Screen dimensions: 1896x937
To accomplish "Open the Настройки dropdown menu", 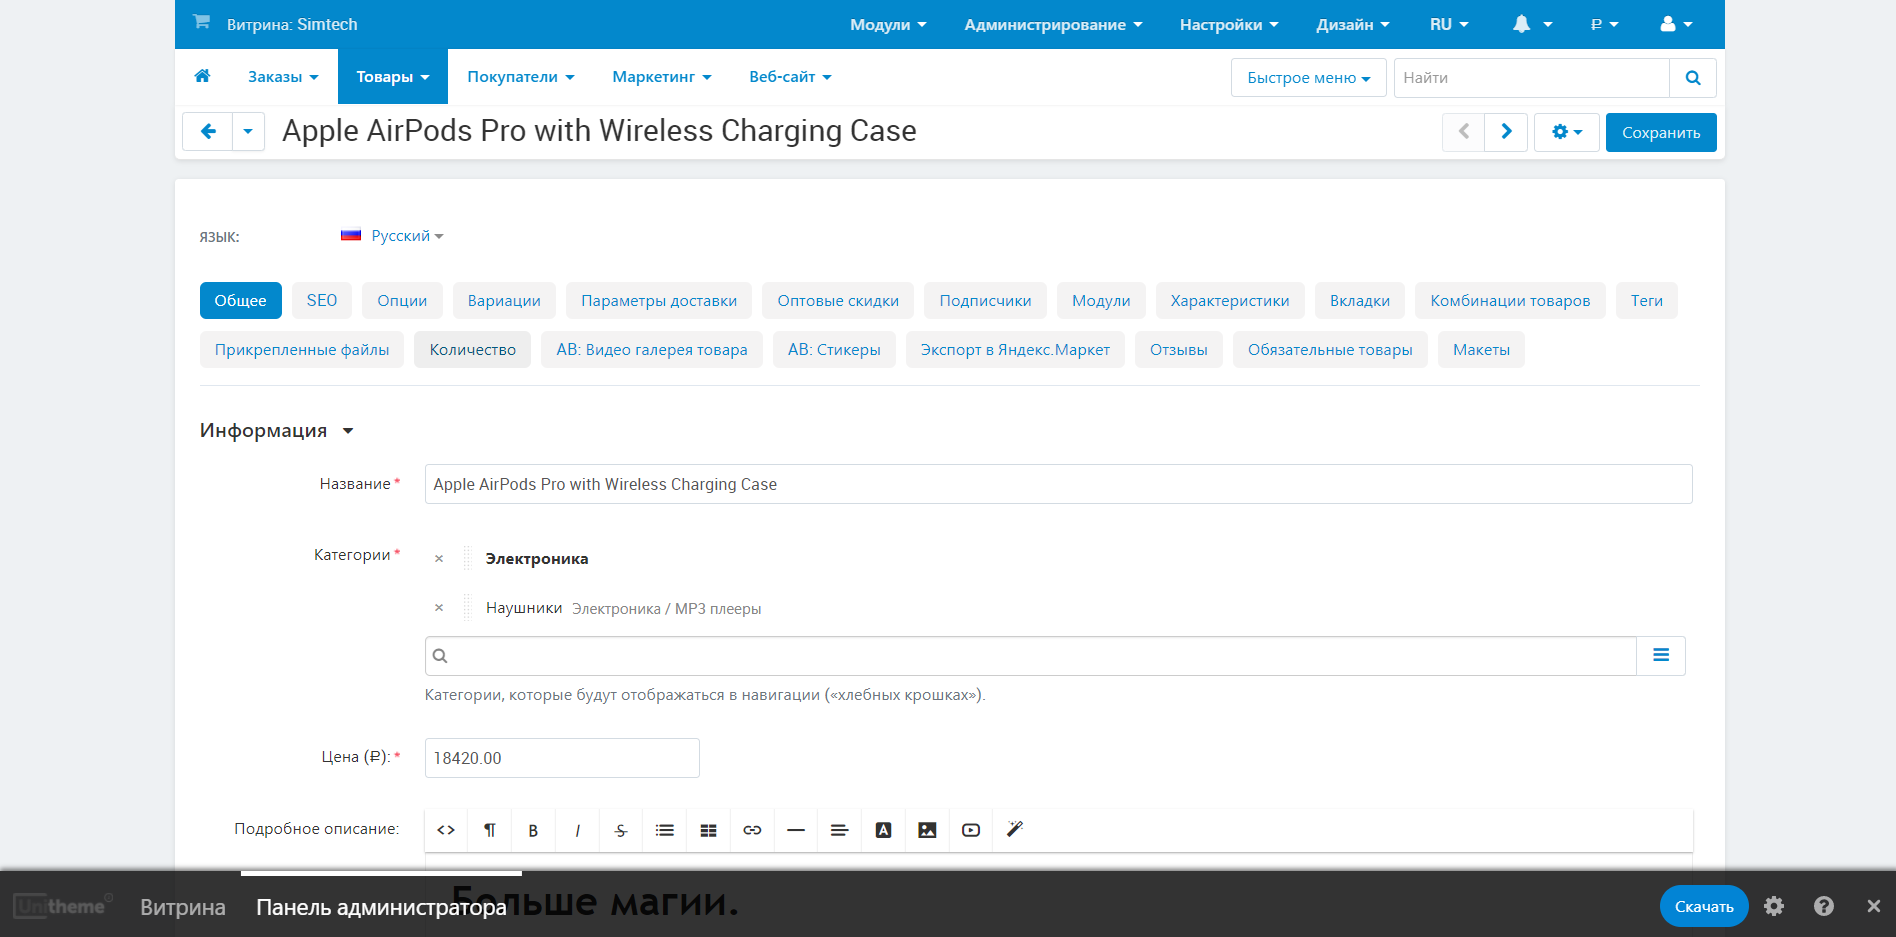I will click(1229, 24).
